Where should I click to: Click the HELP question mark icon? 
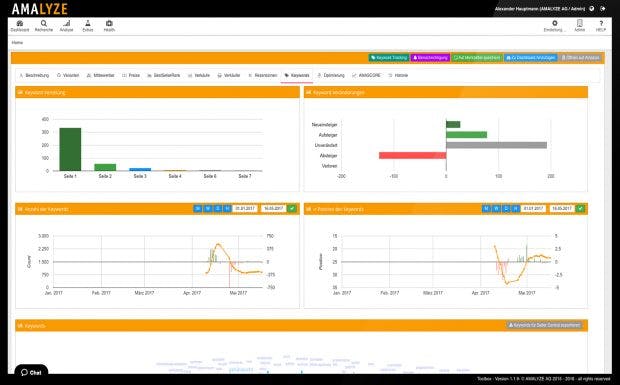[x=601, y=26]
